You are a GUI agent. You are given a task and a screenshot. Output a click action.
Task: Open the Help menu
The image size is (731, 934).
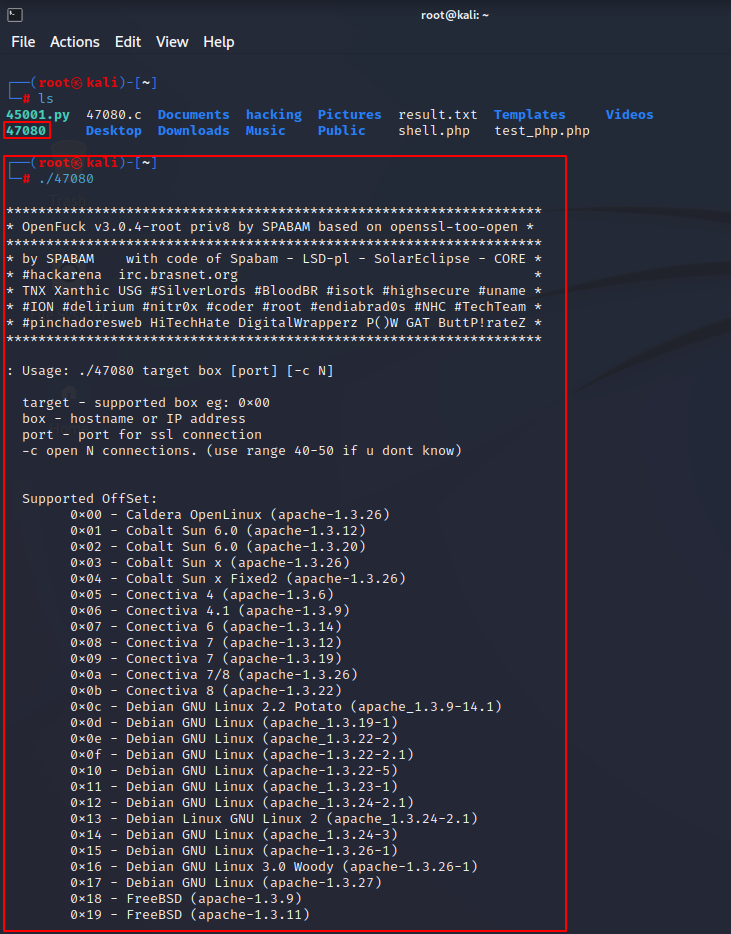(219, 42)
